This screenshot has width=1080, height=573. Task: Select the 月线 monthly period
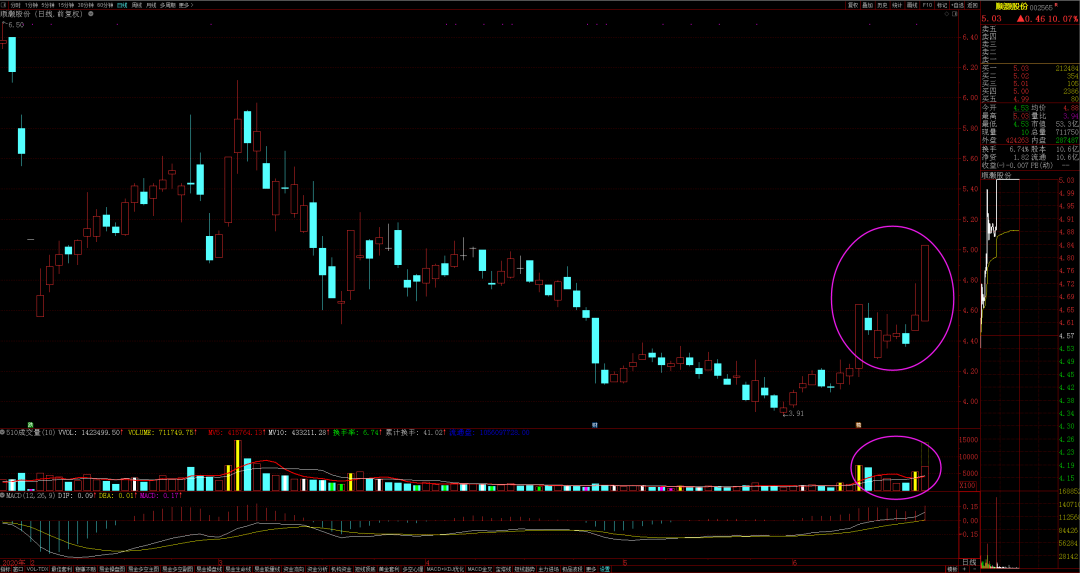pos(151,5)
